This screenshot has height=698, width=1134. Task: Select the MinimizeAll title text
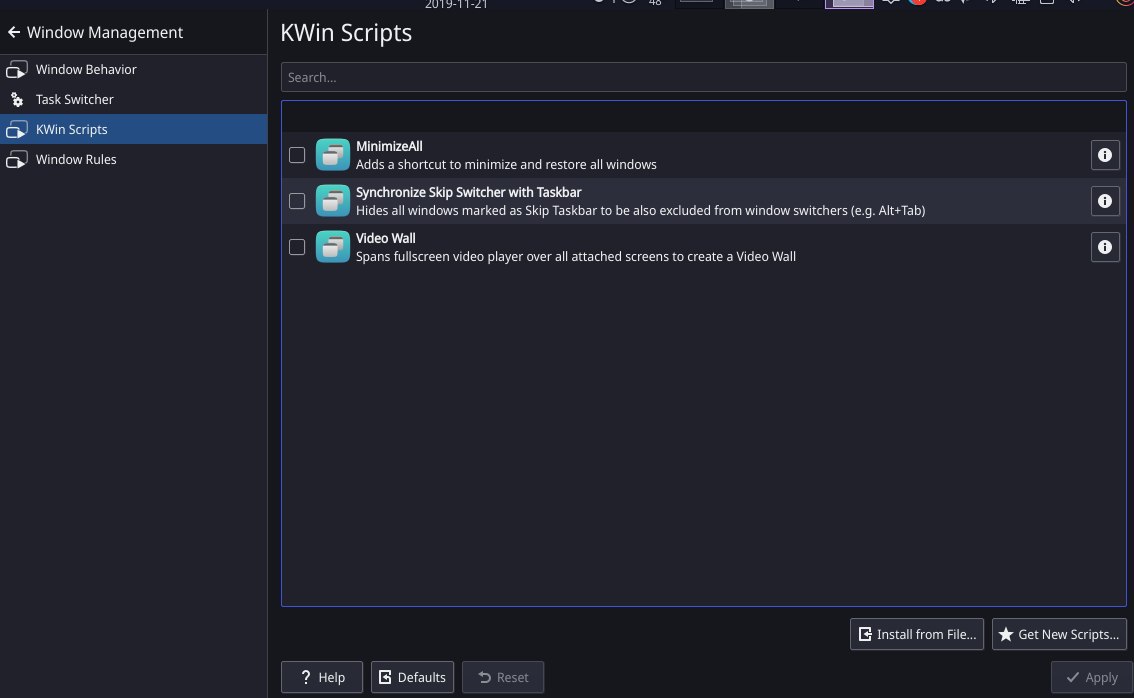(x=389, y=146)
